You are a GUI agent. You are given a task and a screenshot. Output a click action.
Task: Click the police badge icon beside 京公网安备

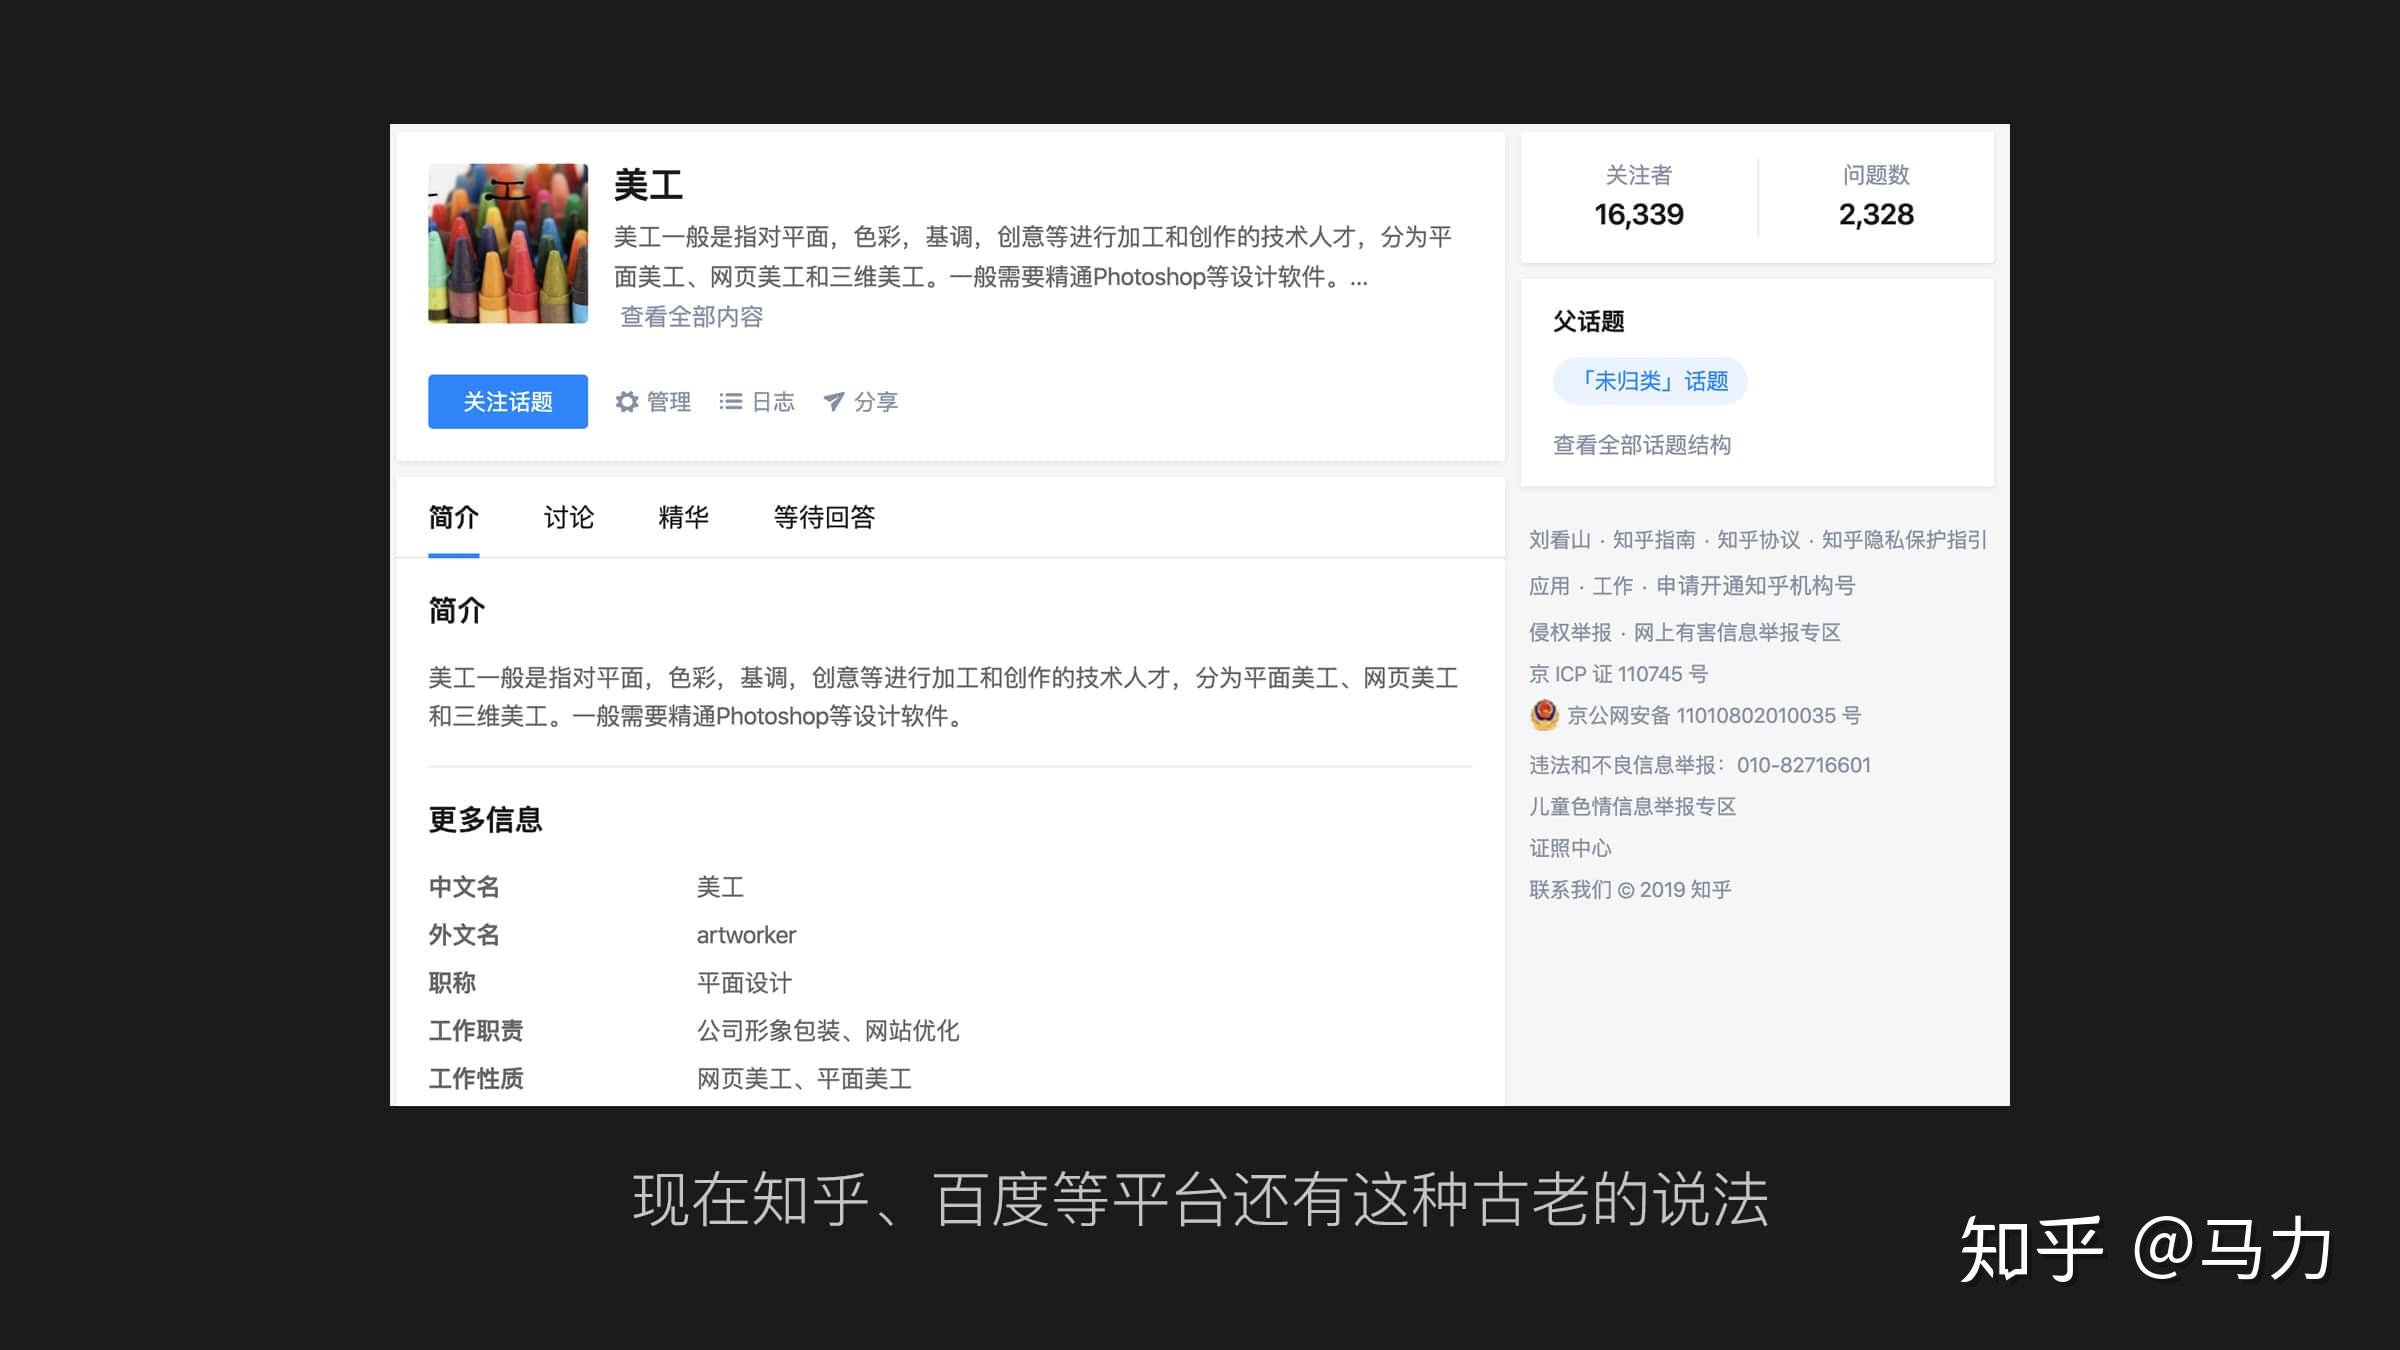pos(1544,715)
